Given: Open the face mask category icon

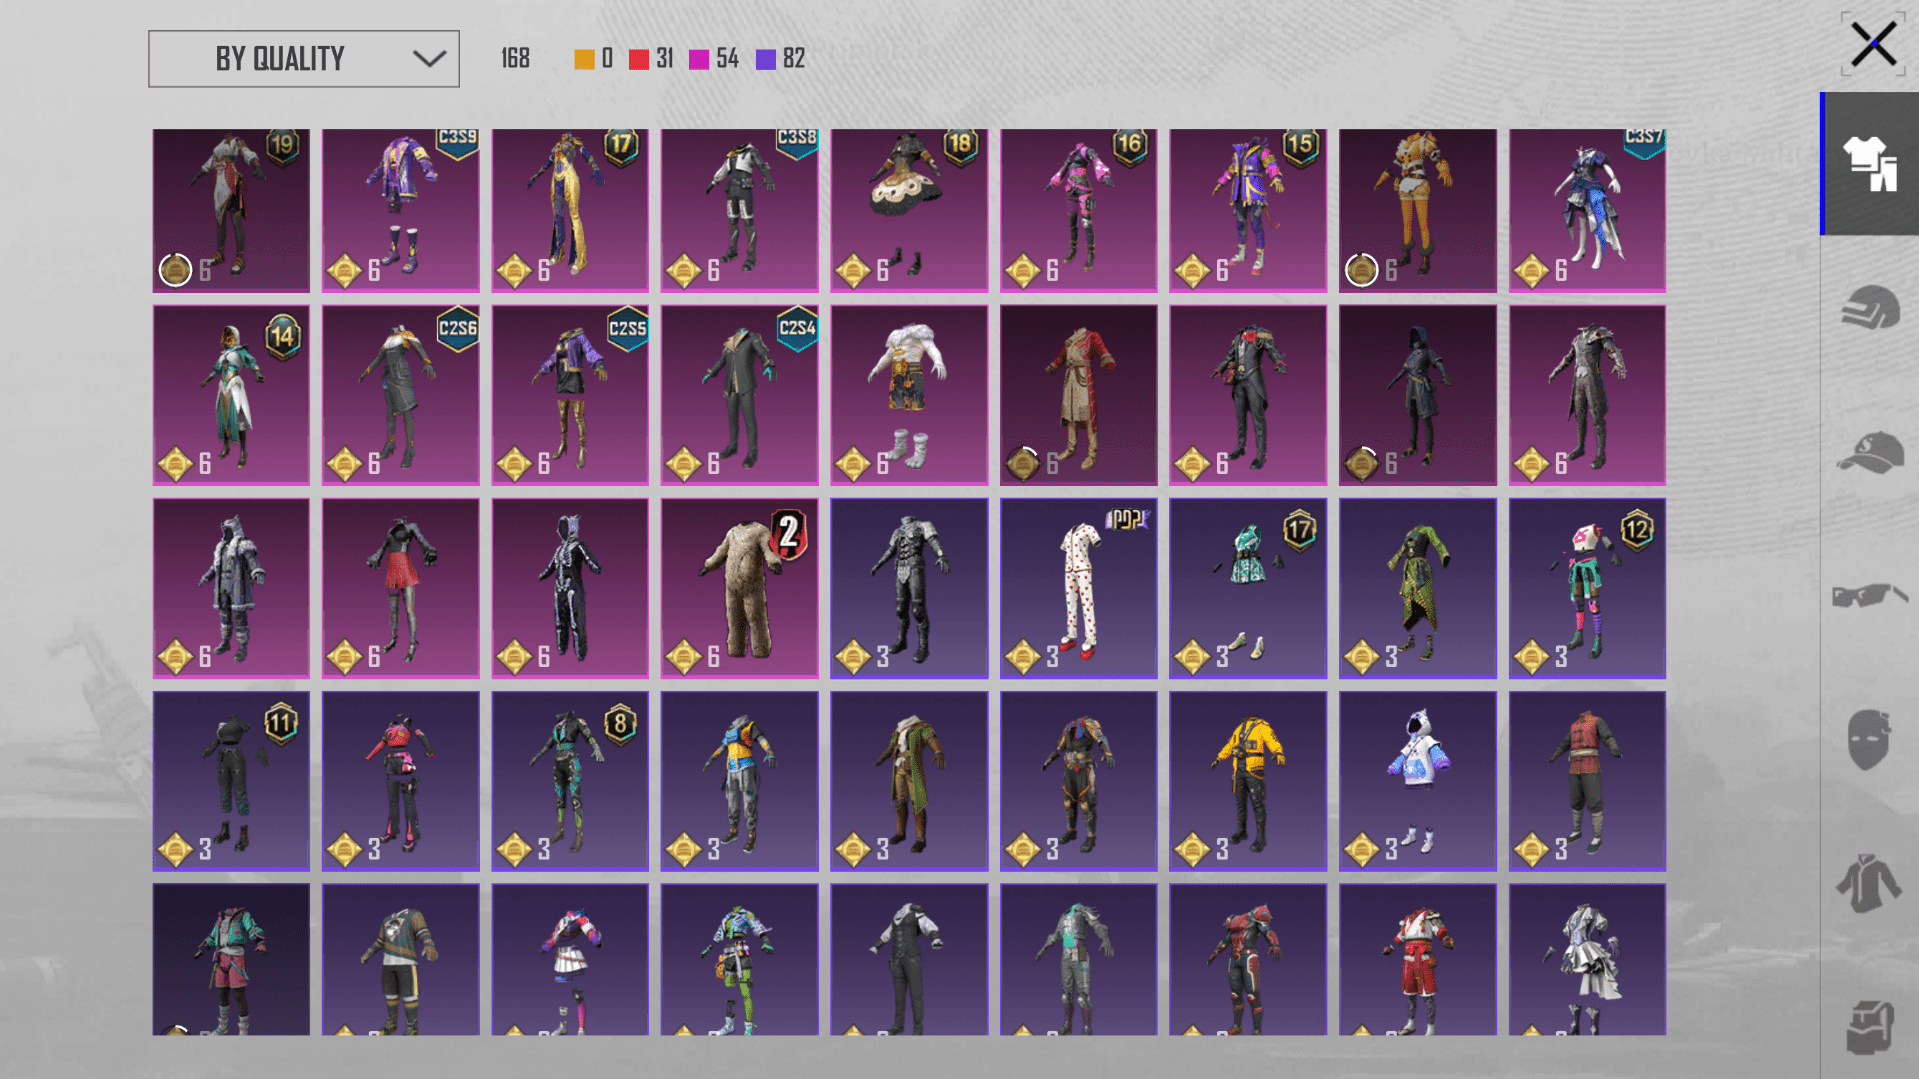Looking at the screenshot, I should [1869, 740].
